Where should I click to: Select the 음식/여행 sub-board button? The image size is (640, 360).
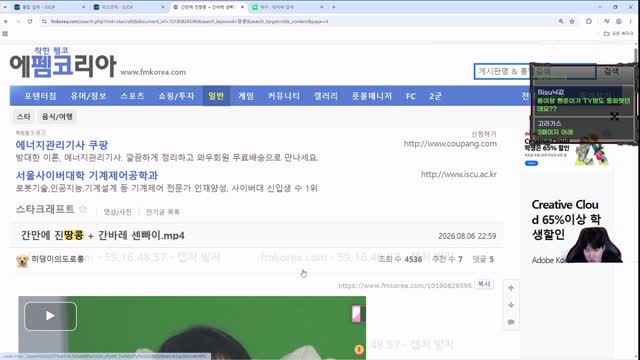[x=57, y=116]
